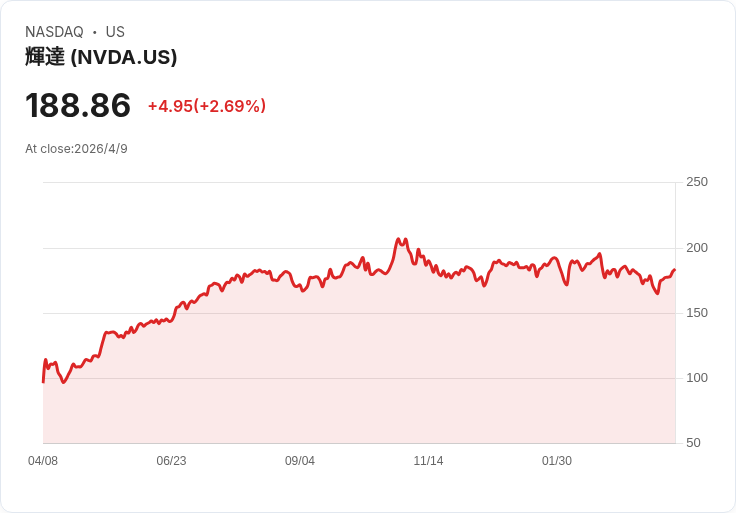Click the 01/30 date axis label
This screenshot has height=513, width=736.
point(557,461)
